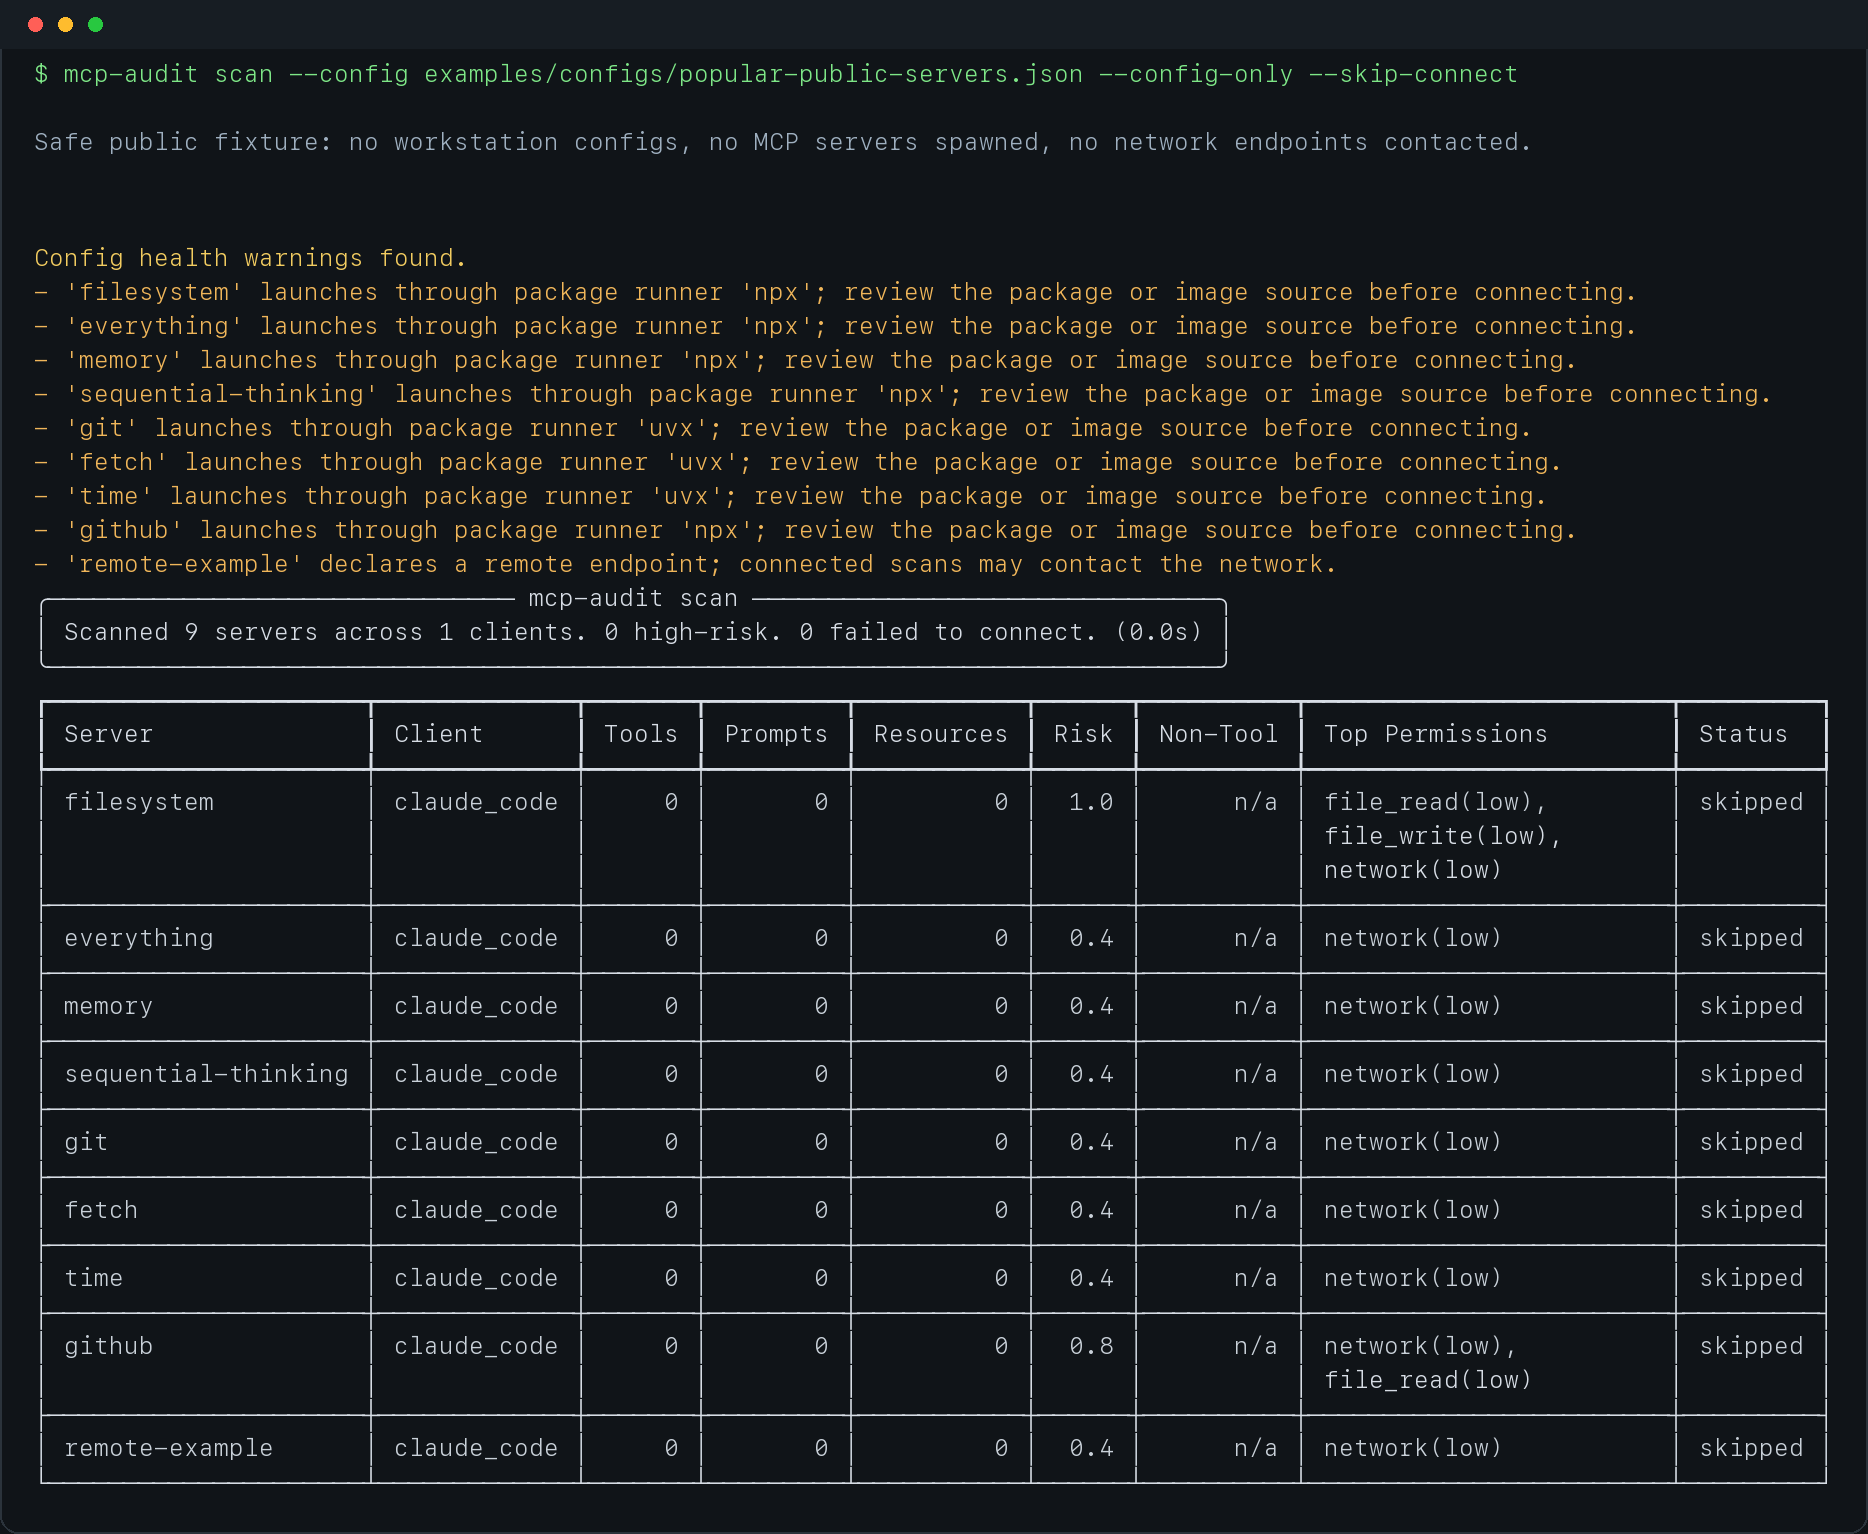The width and height of the screenshot is (1868, 1534).
Task: Click filesystem's top permissions cell
Action: [1443, 836]
